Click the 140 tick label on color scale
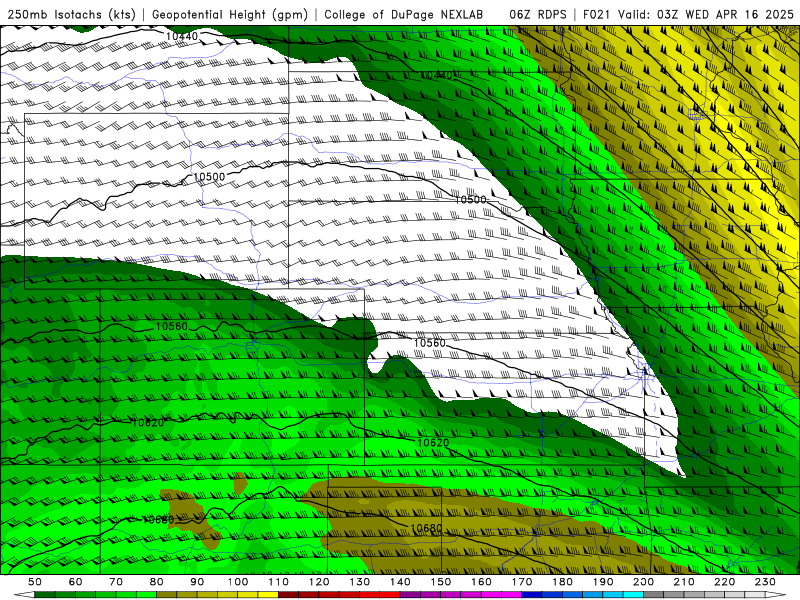The width and height of the screenshot is (800, 600). pyautogui.click(x=400, y=582)
